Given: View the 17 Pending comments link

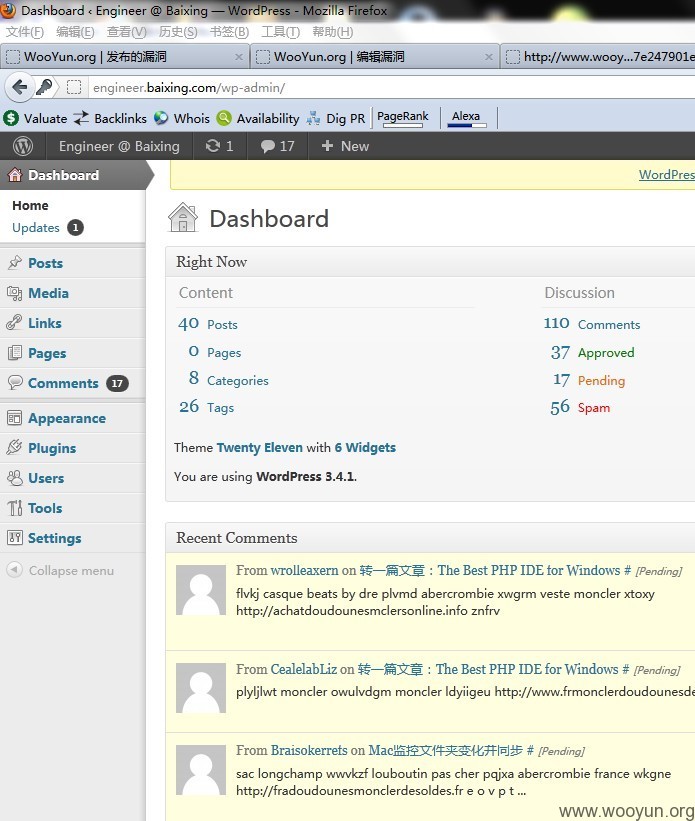Looking at the screenshot, I should coord(589,380).
